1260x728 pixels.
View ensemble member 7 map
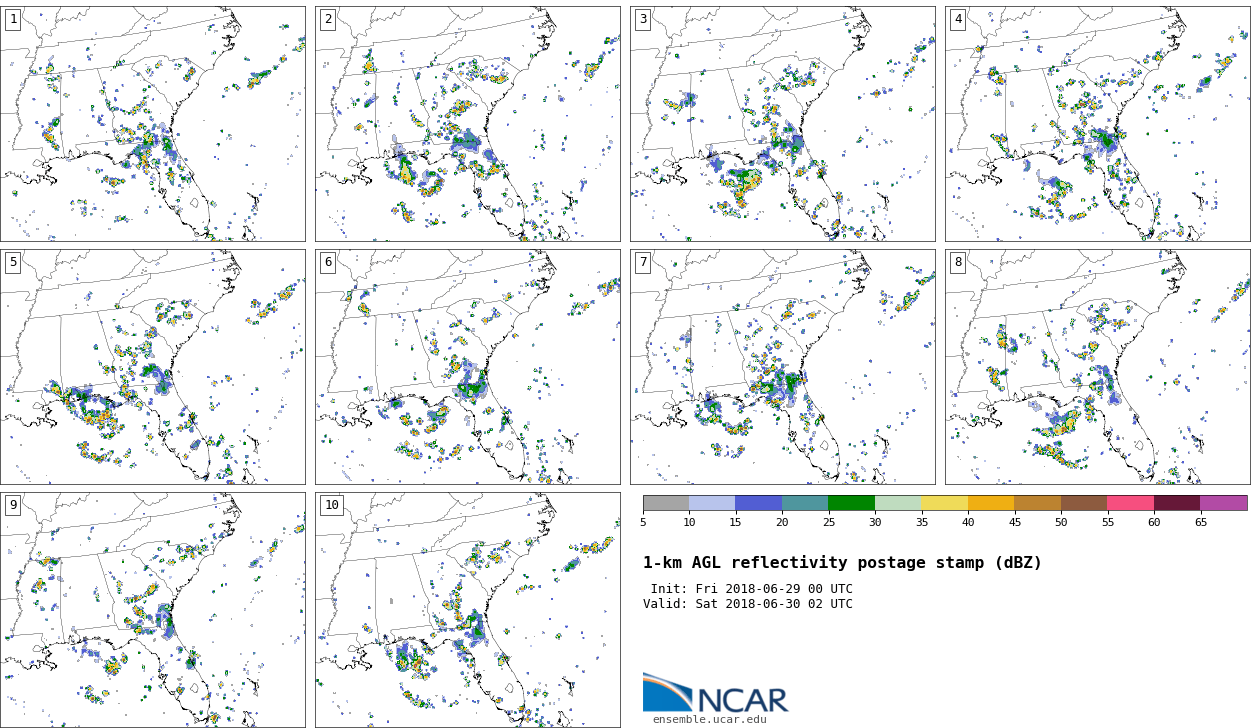(782, 367)
